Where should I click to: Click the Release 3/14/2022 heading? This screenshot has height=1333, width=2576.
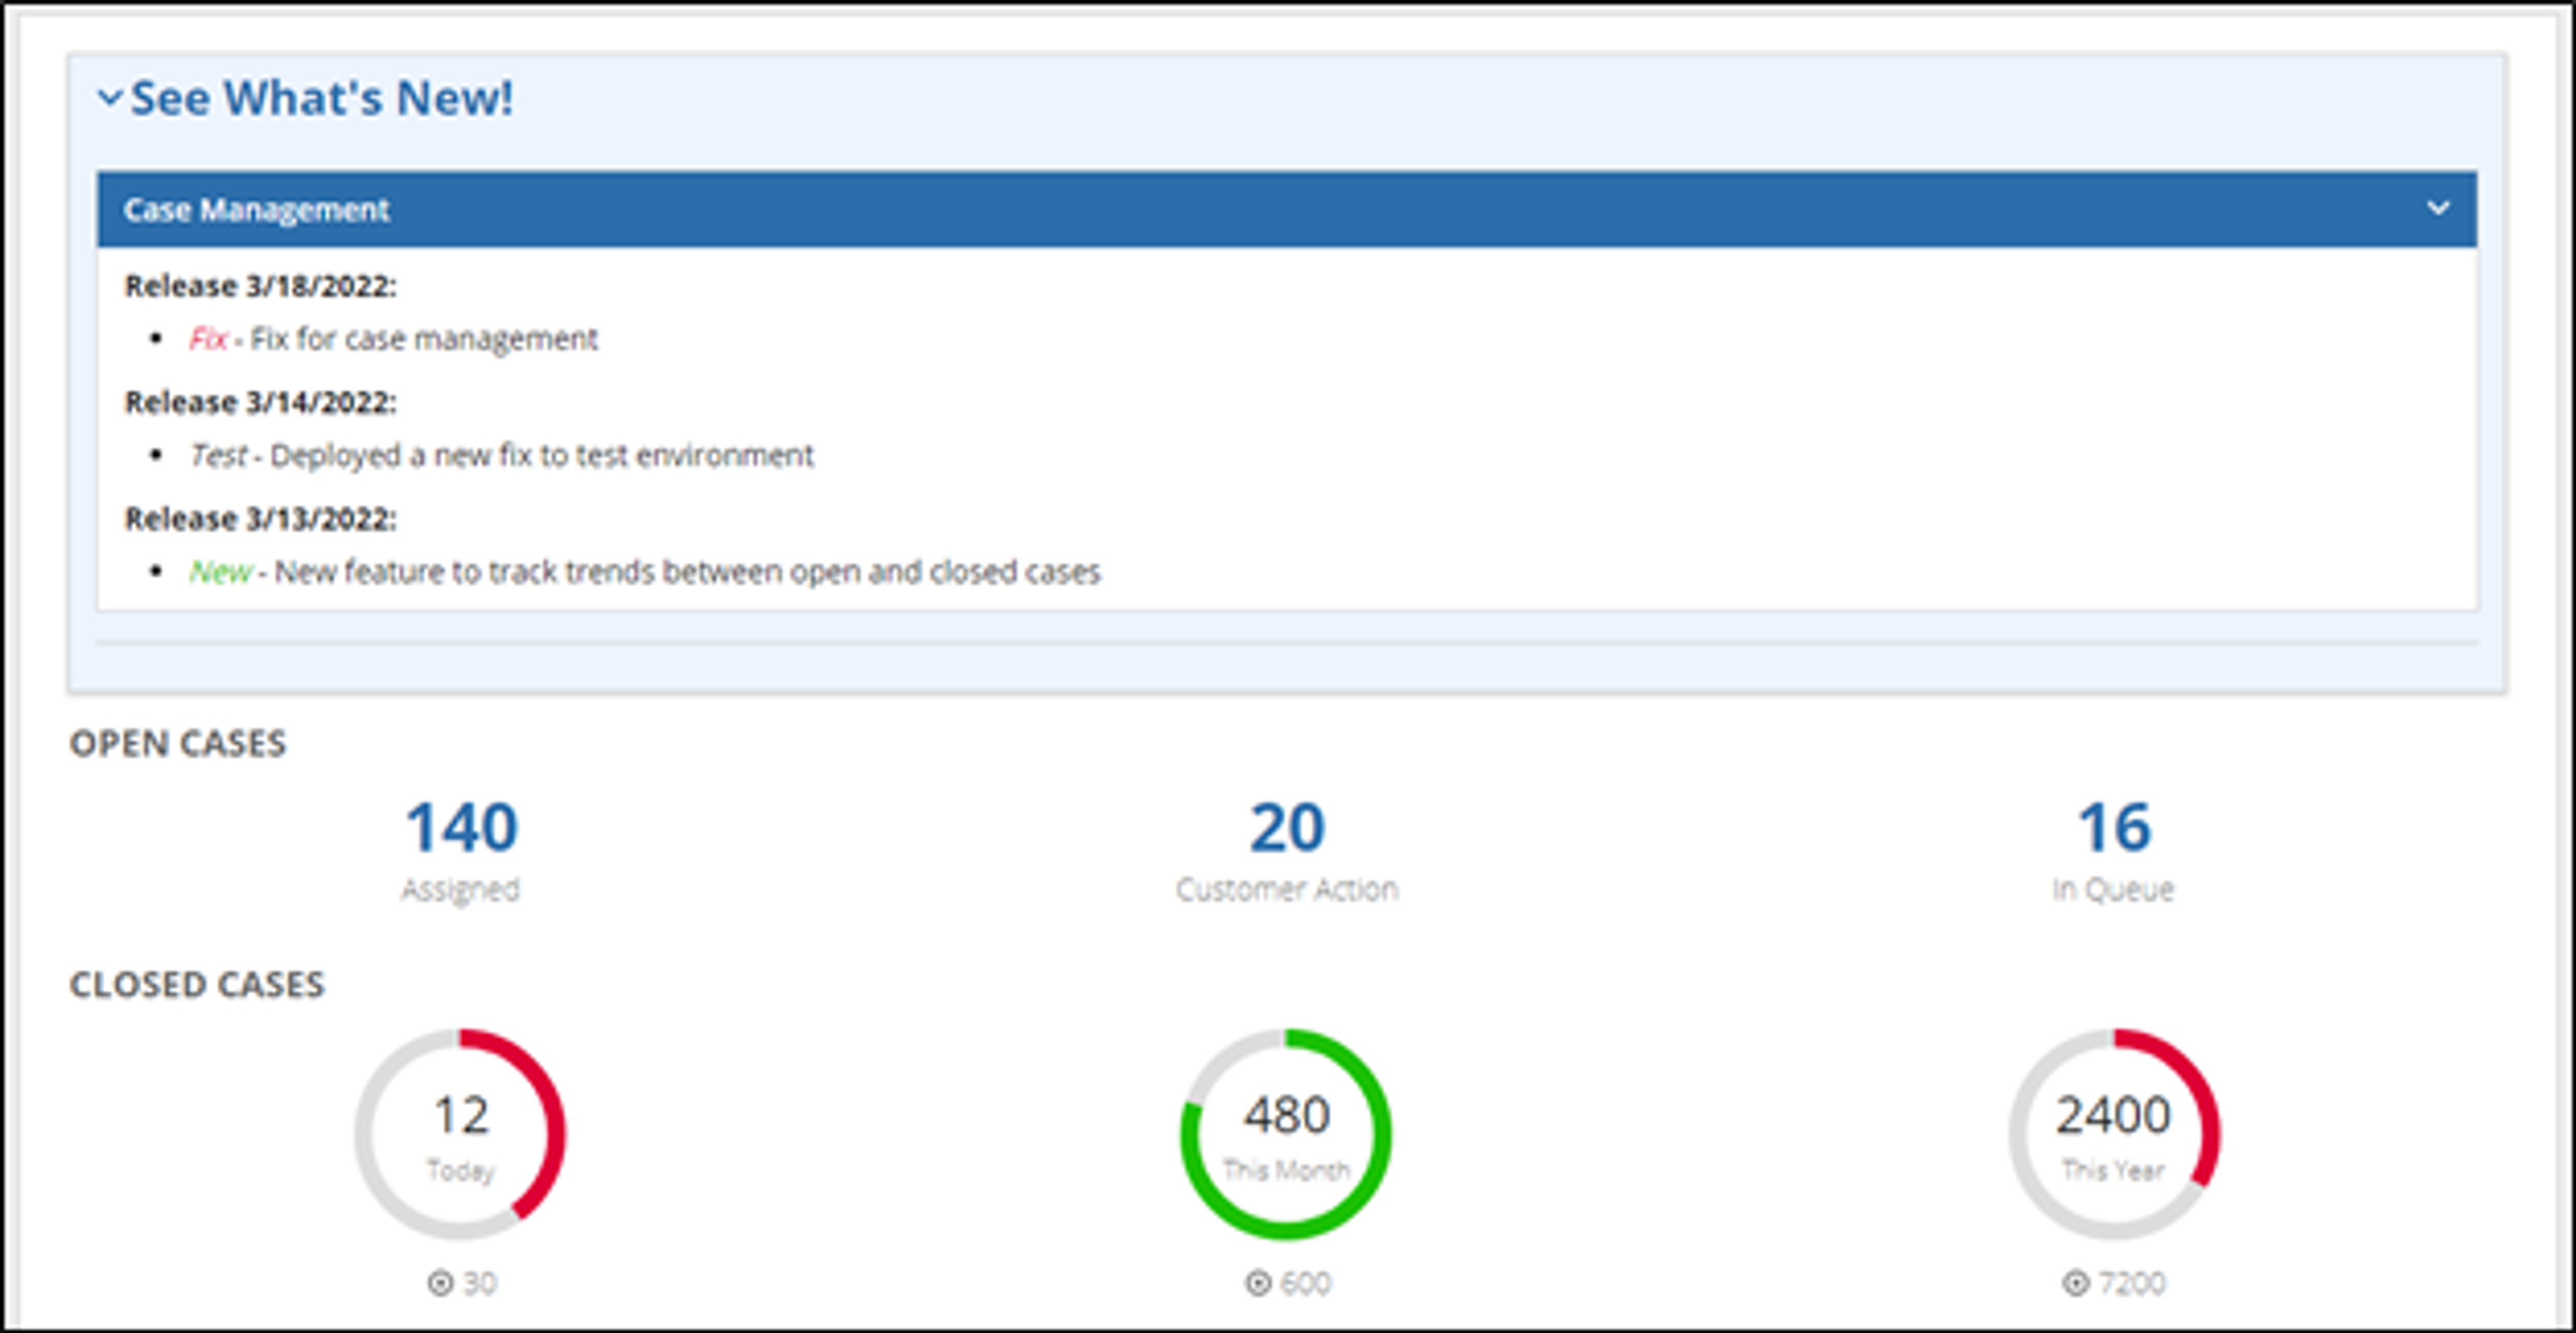[260, 402]
